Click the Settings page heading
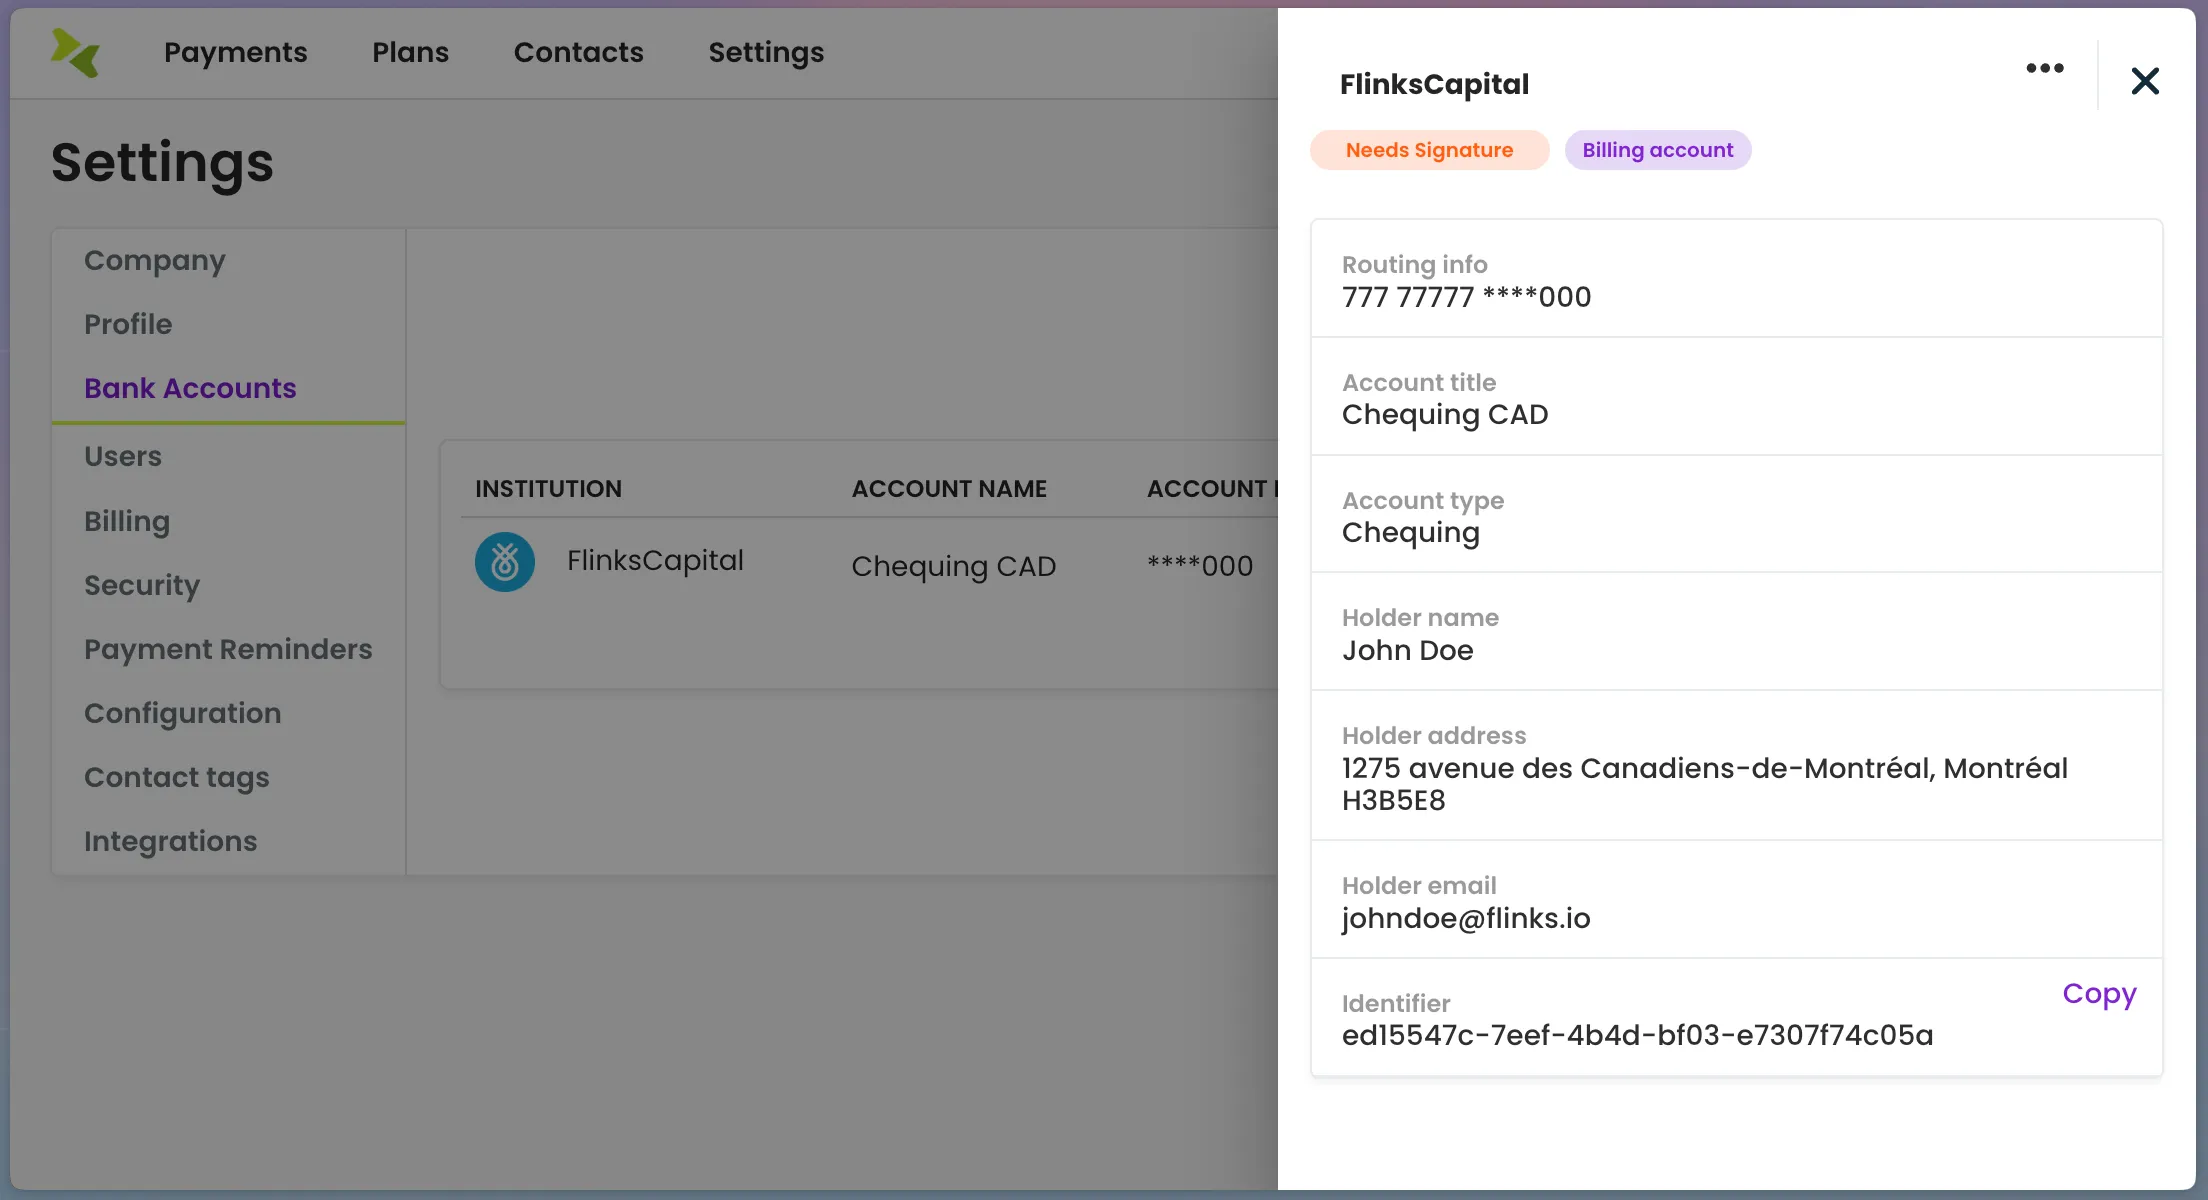 tap(162, 162)
